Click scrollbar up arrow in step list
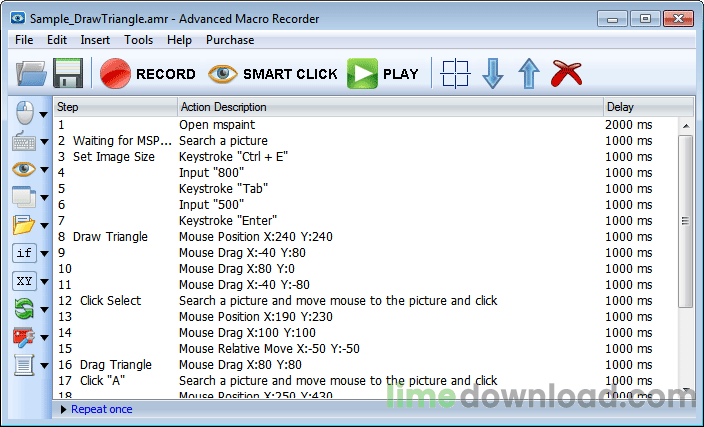Image resolution: width=704 pixels, height=427 pixels. (x=686, y=126)
